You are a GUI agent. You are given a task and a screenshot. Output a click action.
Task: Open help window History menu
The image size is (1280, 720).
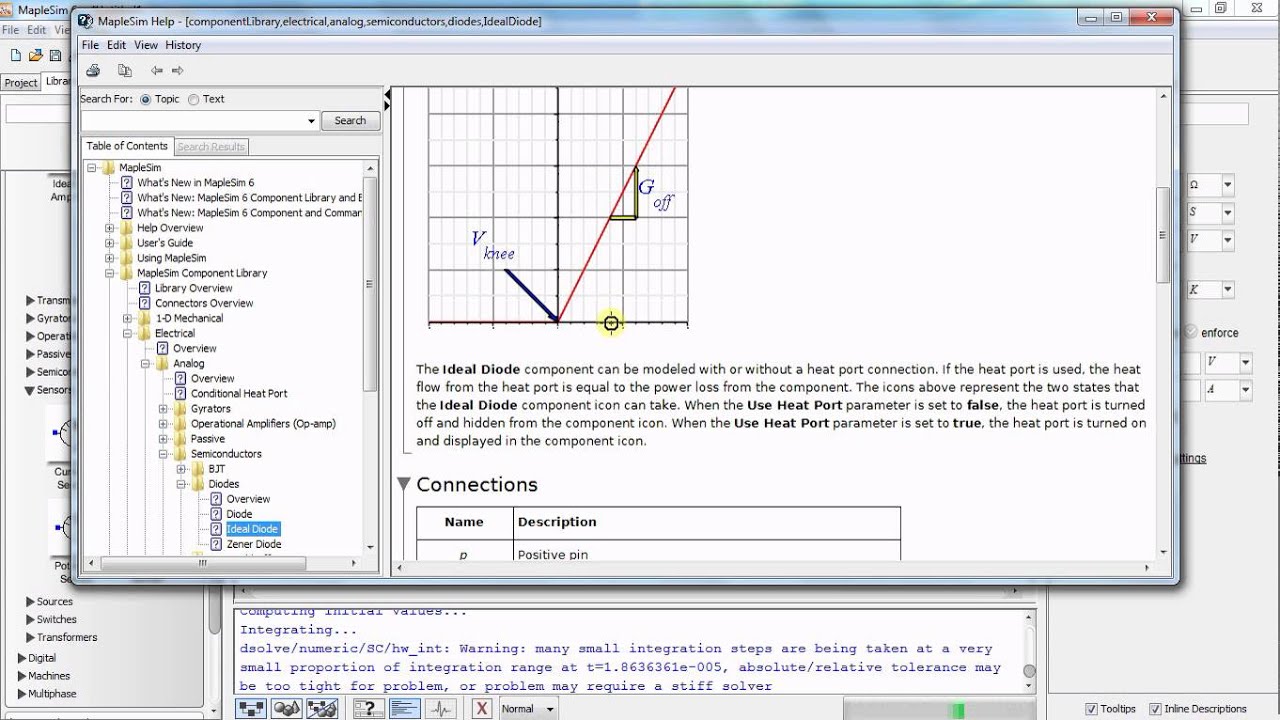pyautogui.click(x=183, y=45)
